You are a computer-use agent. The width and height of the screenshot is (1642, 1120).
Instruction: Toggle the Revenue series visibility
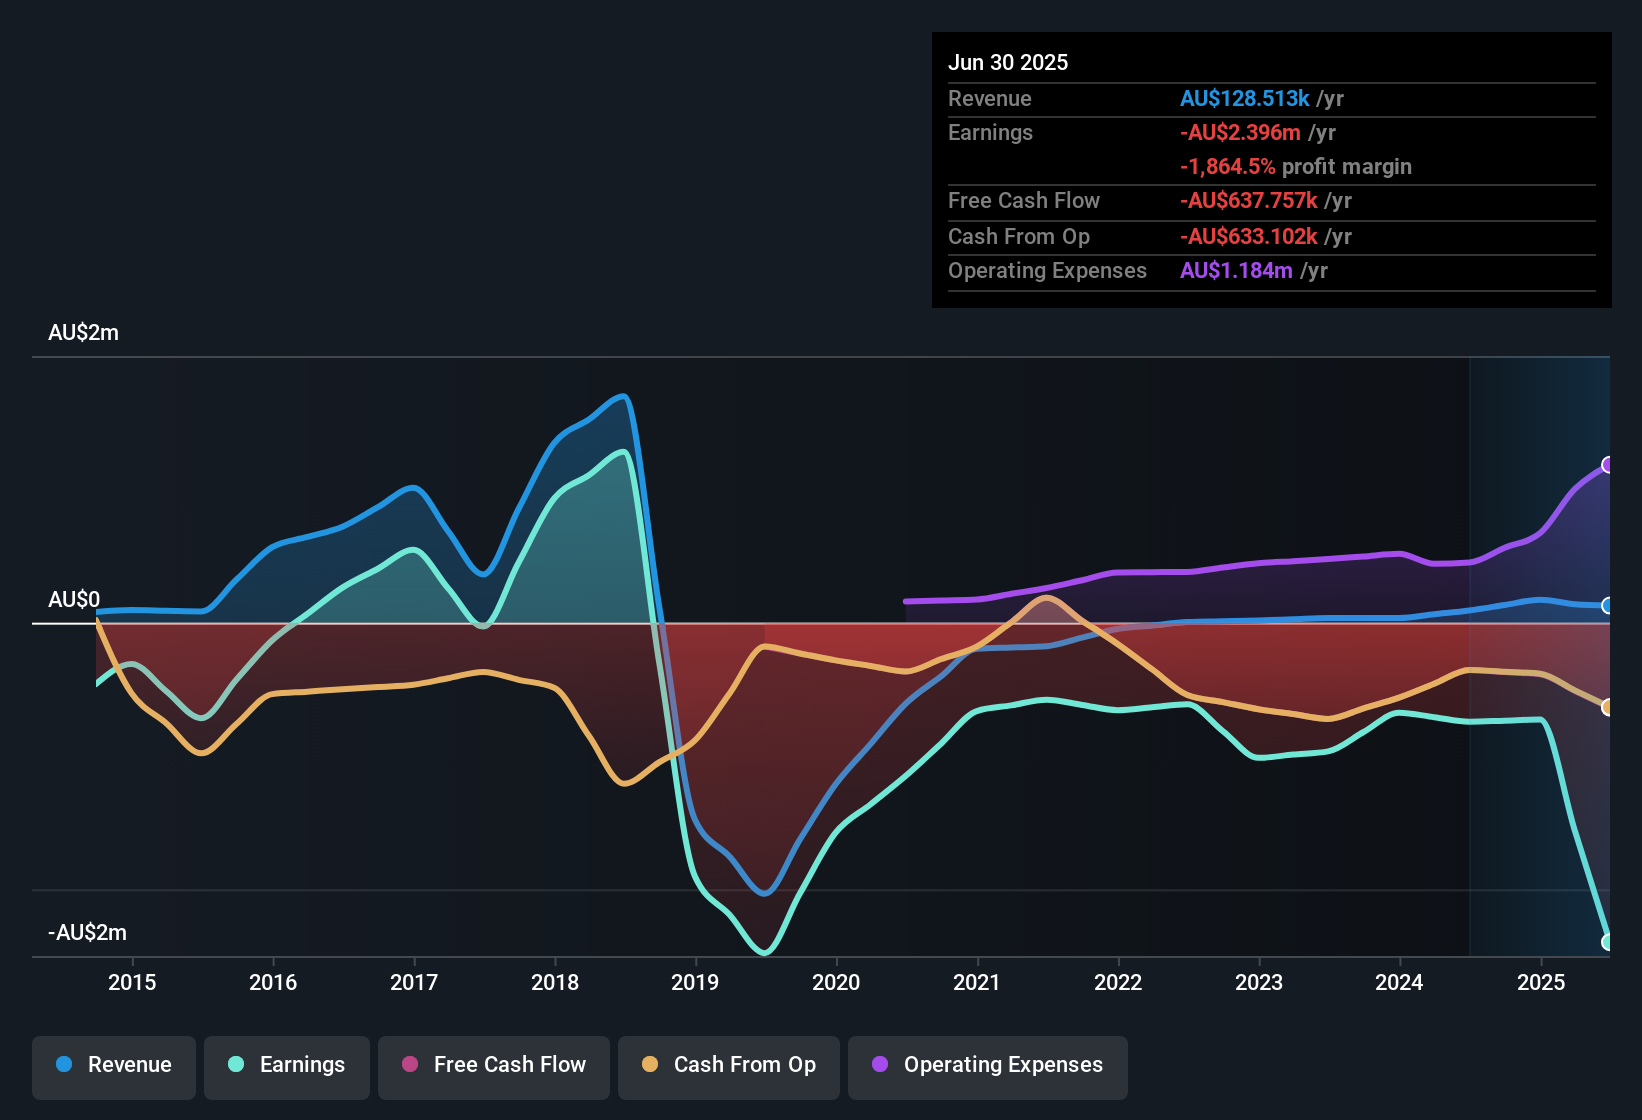pos(113,1065)
